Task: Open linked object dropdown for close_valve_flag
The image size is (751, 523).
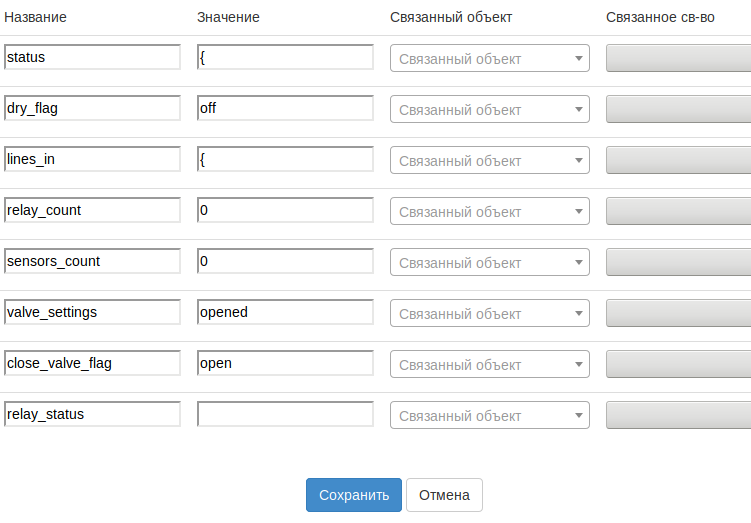Action: (x=489, y=365)
